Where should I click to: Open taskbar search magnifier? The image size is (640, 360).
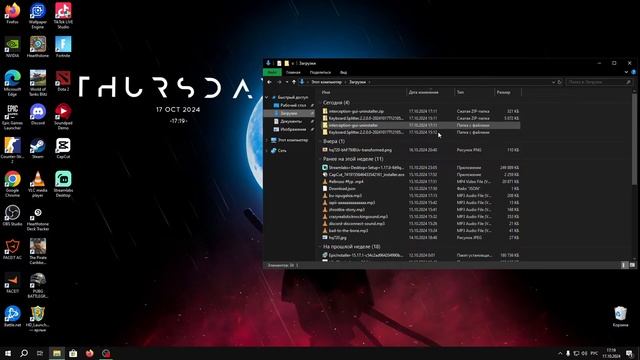tap(24, 353)
